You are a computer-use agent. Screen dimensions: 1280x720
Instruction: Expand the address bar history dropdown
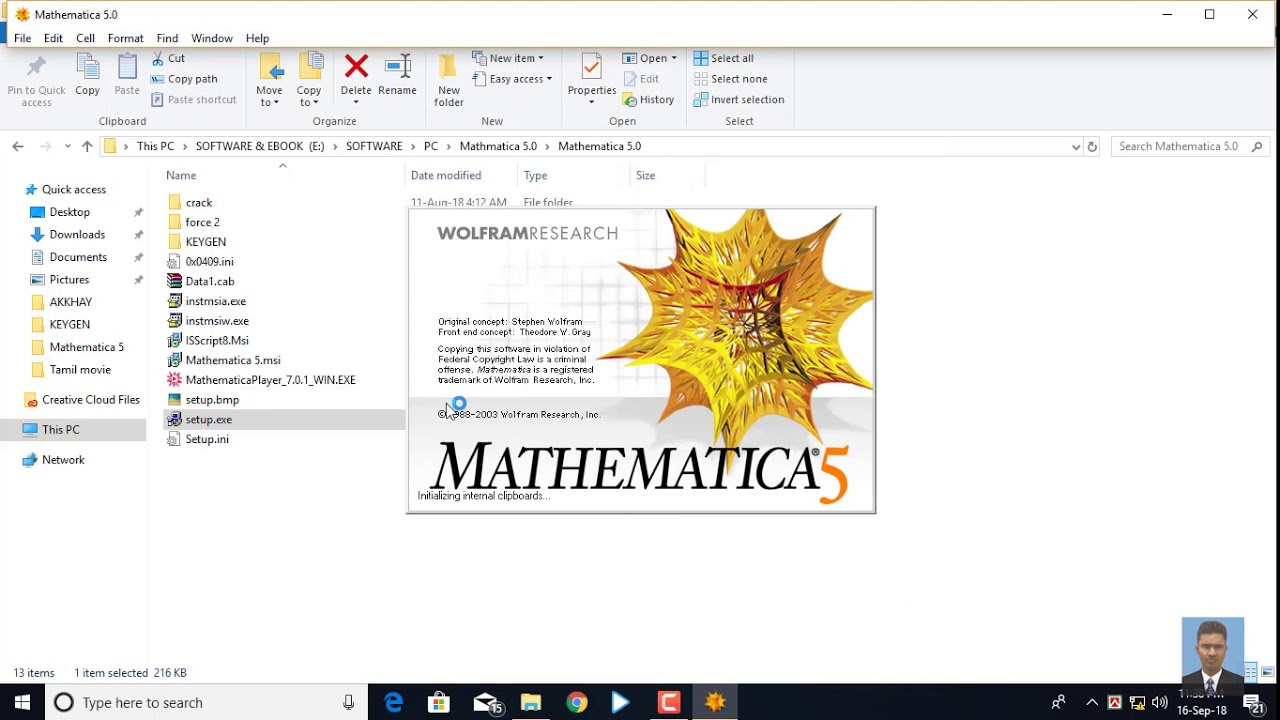[1076, 146]
